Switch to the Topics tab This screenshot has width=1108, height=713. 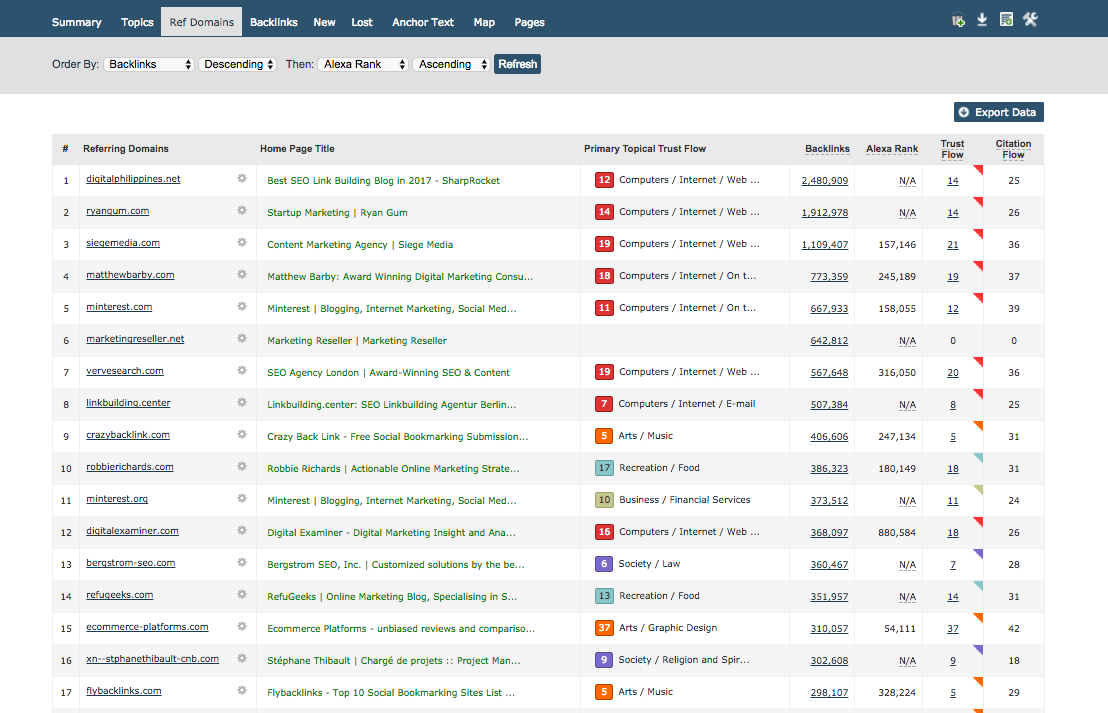click(x=137, y=23)
